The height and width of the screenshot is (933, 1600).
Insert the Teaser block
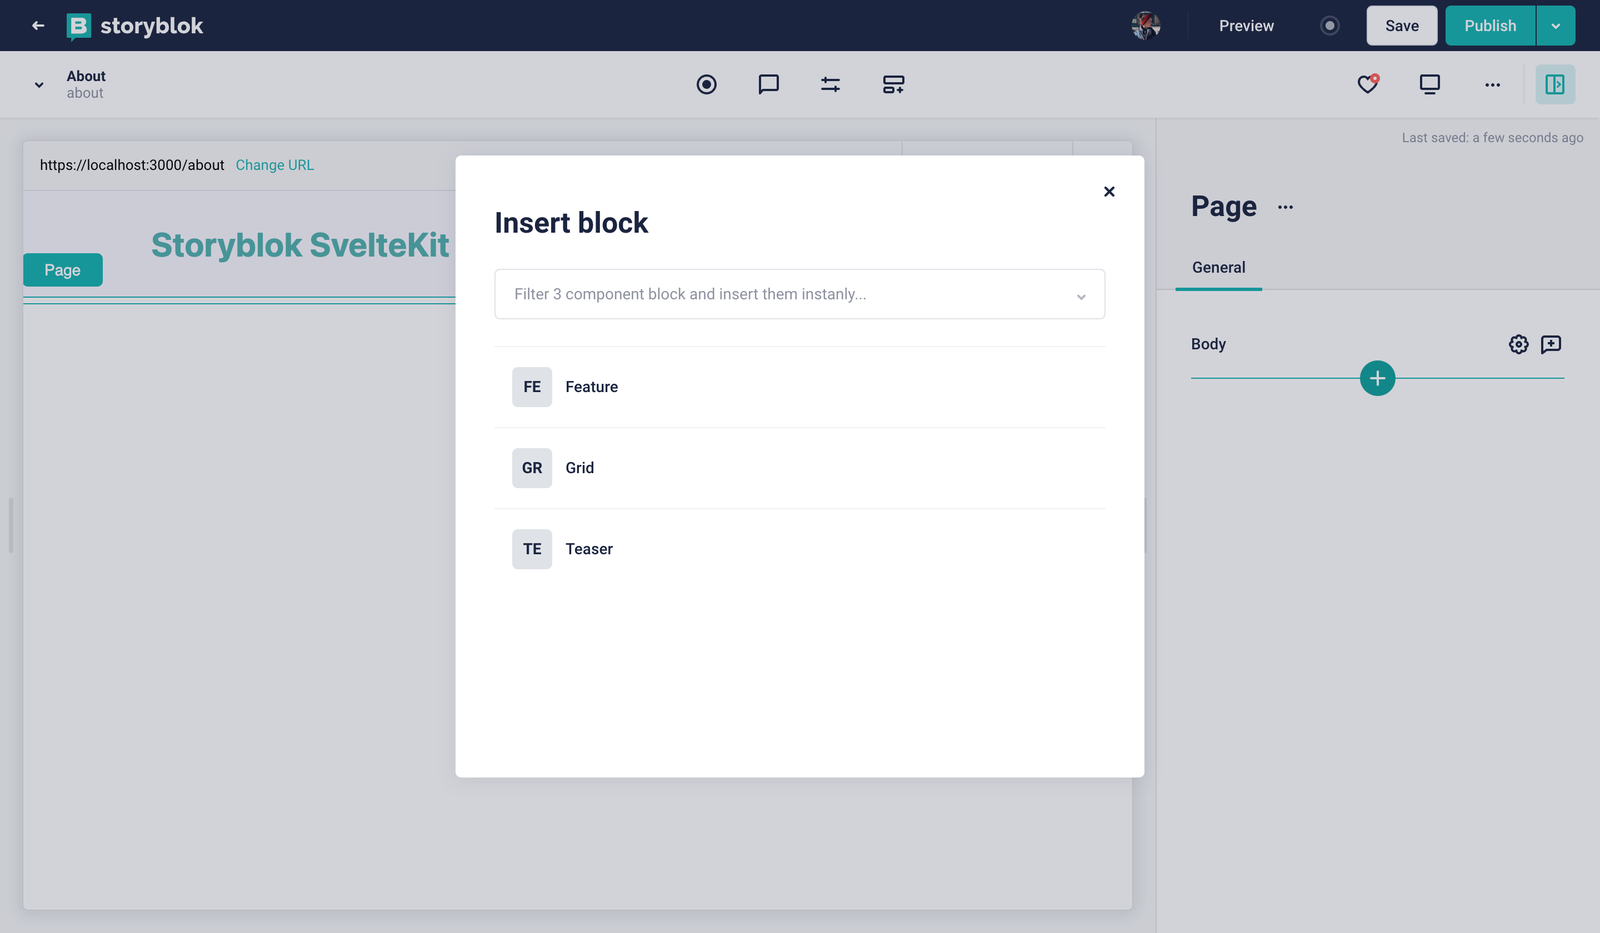pos(800,549)
